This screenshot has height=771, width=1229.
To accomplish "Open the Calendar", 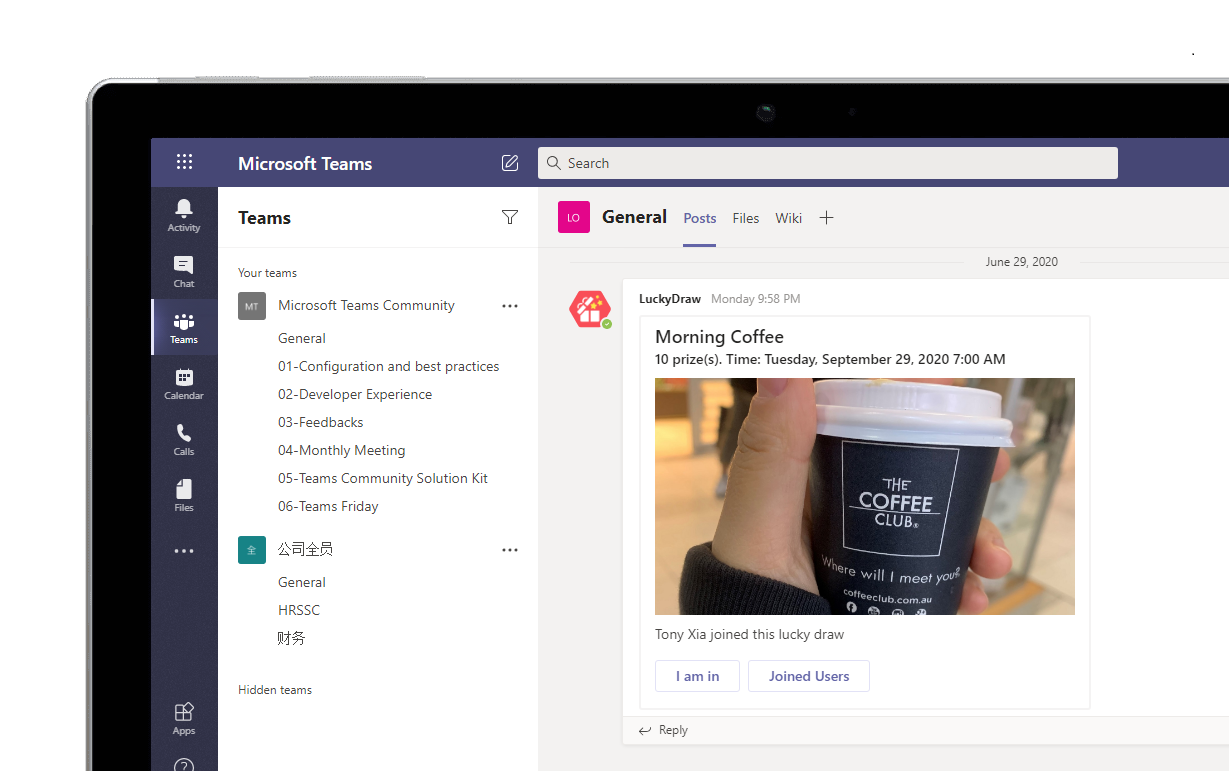I will pyautogui.click(x=184, y=382).
